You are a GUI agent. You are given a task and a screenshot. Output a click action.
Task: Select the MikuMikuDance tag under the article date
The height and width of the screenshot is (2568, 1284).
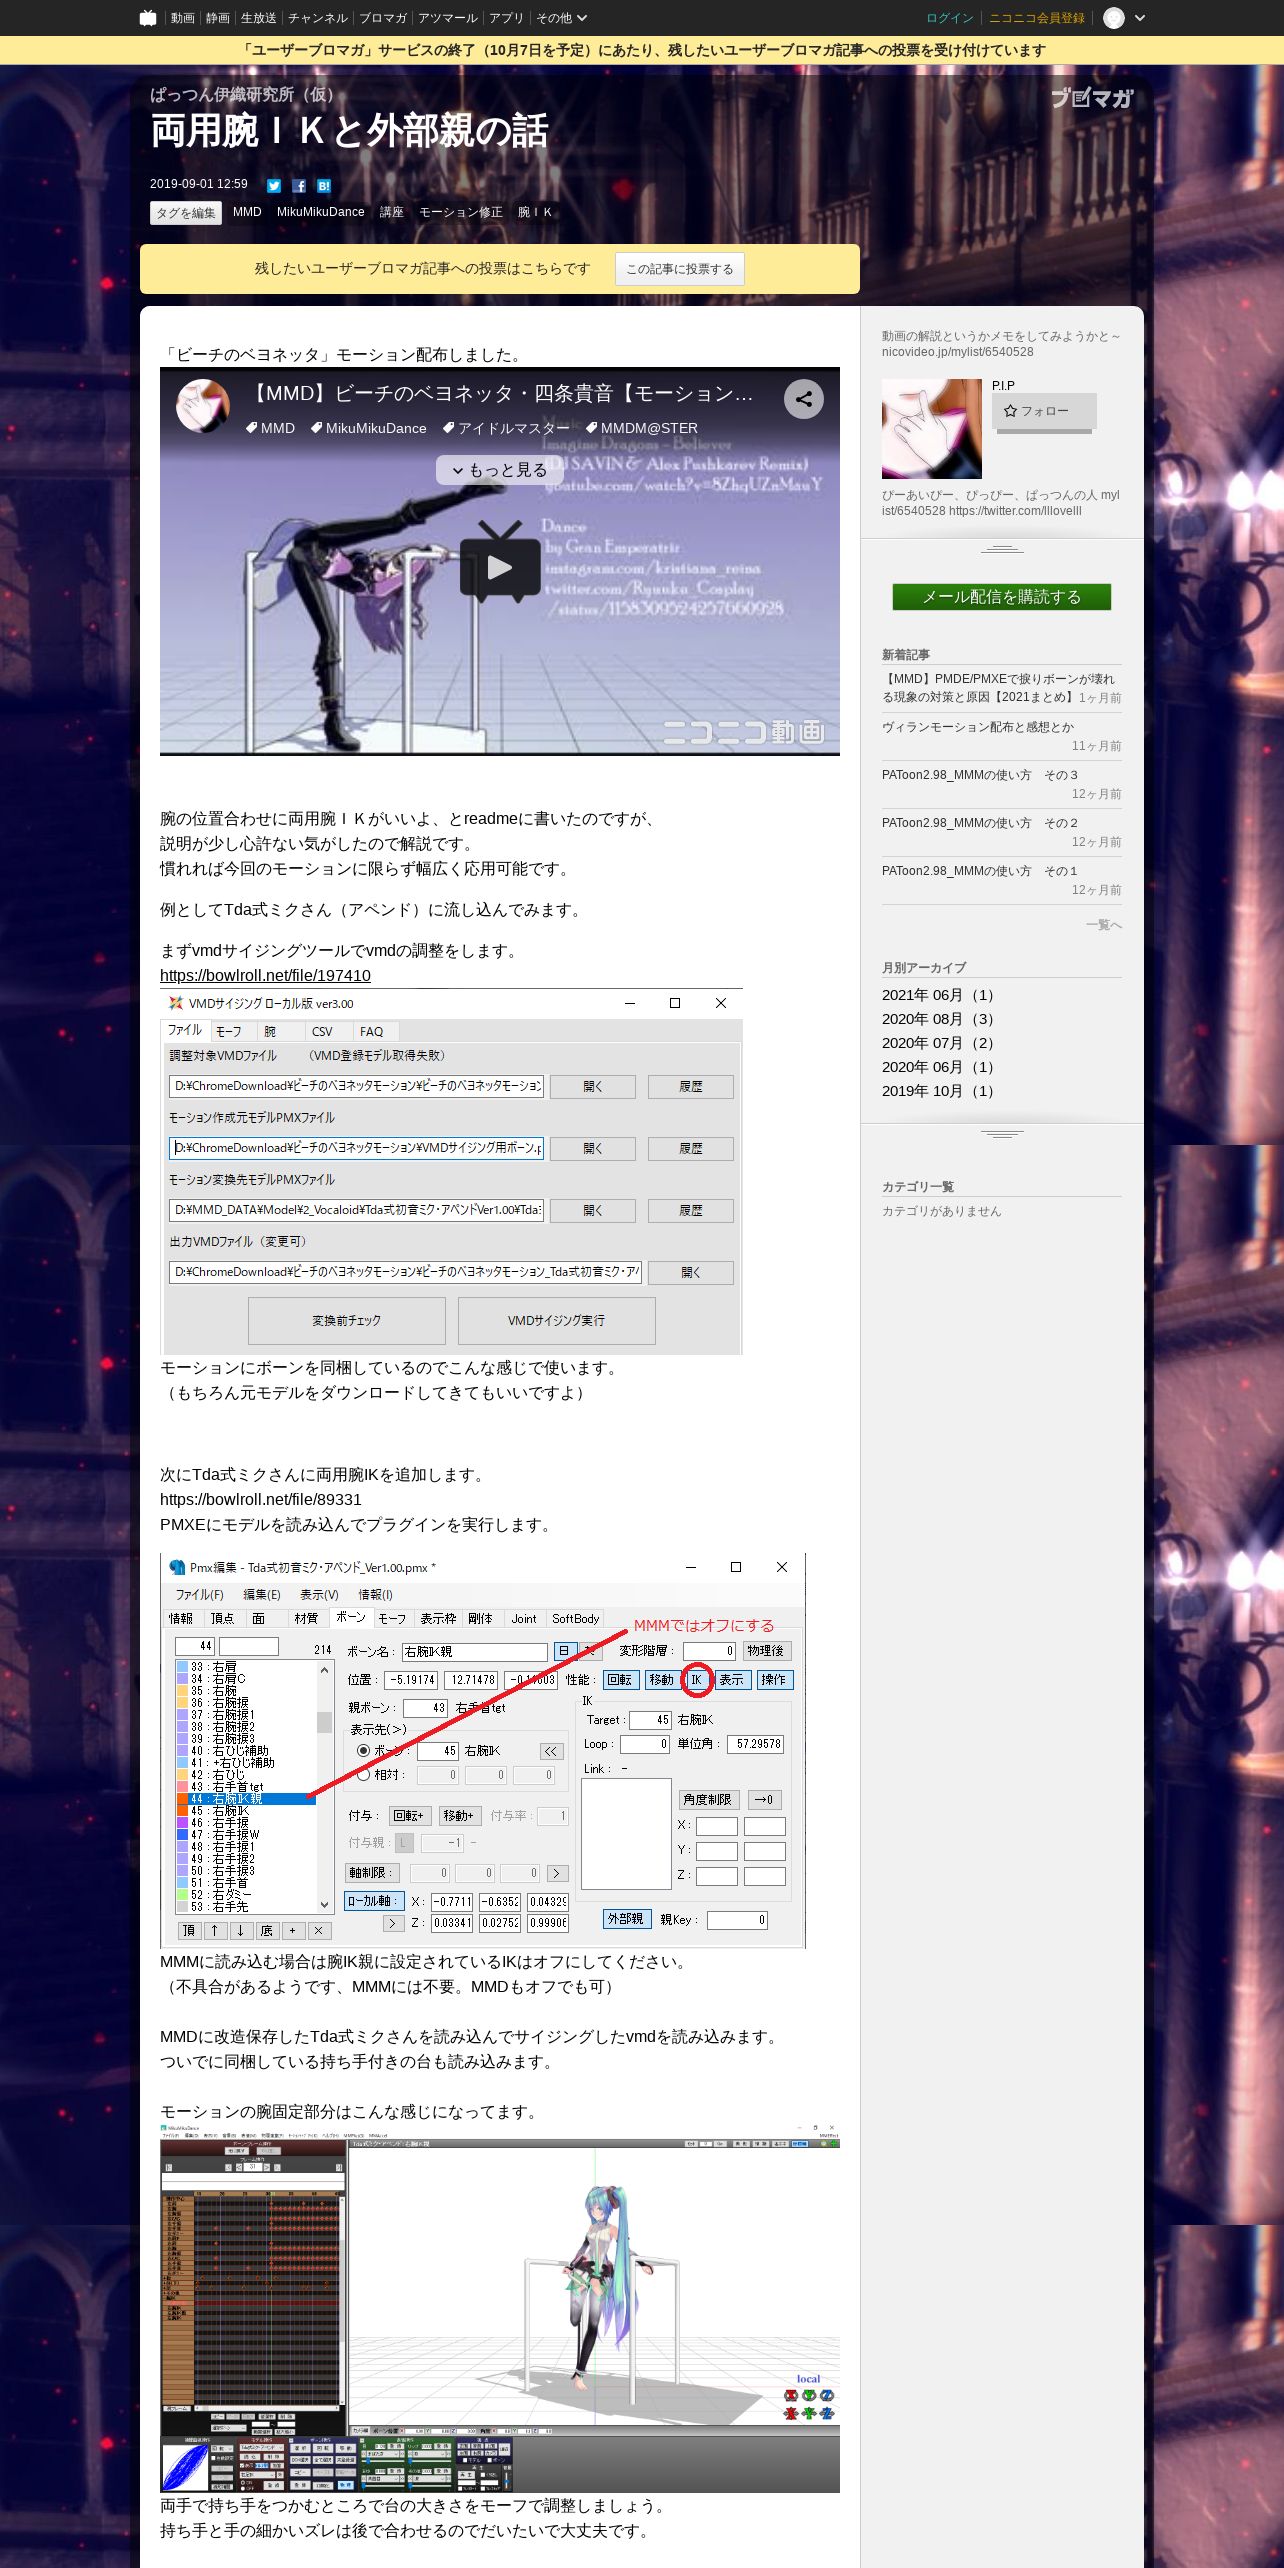(321, 212)
